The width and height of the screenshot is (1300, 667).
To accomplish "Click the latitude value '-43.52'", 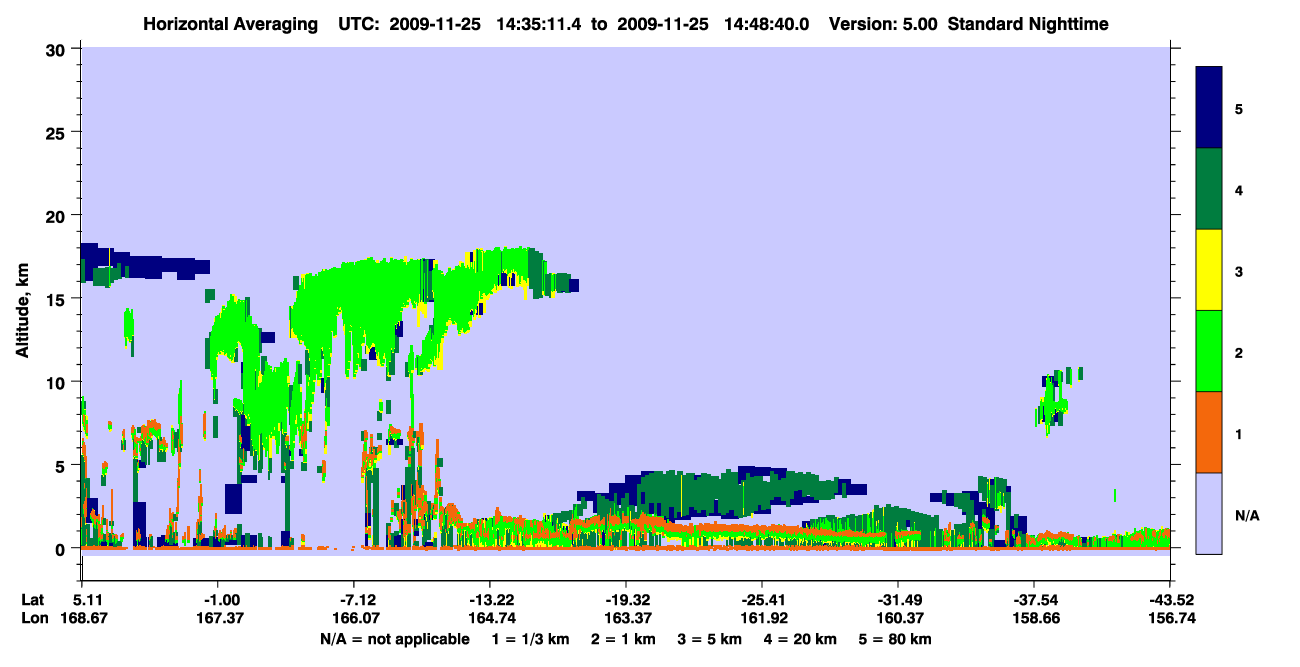I will click(1170, 599).
